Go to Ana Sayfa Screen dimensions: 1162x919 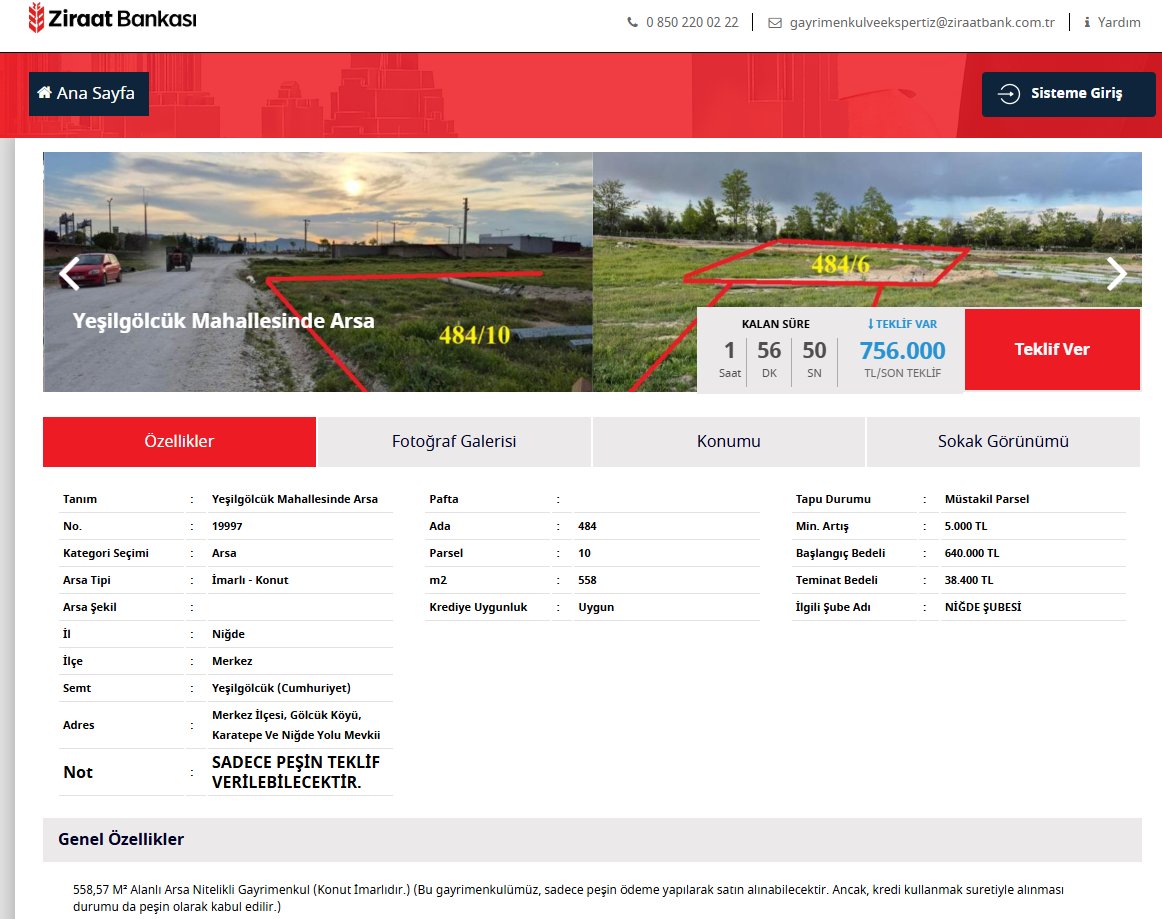click(89, 93)
